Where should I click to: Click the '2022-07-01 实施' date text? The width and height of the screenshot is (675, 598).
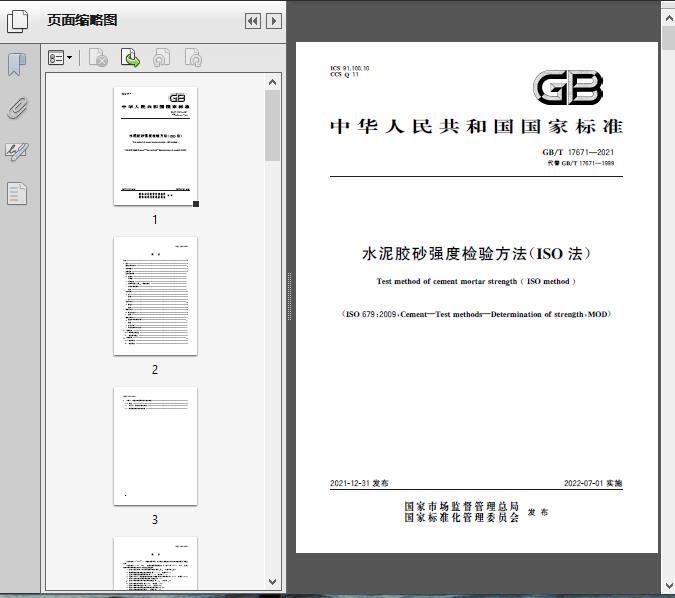tap(593, 483)
